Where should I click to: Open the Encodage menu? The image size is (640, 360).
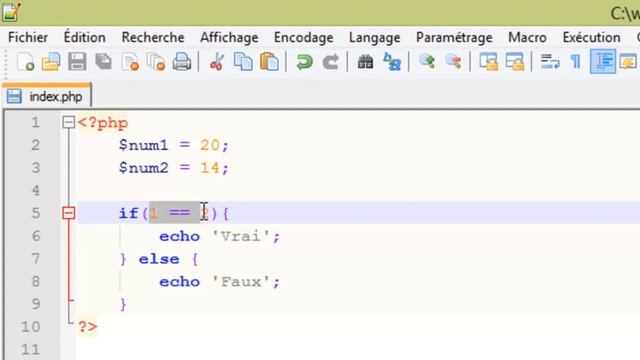coord(303,38)
